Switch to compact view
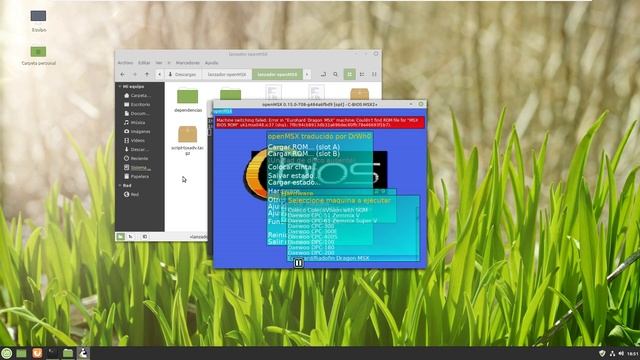Screen dimensions: 640x360 click(x=374, y=74)
